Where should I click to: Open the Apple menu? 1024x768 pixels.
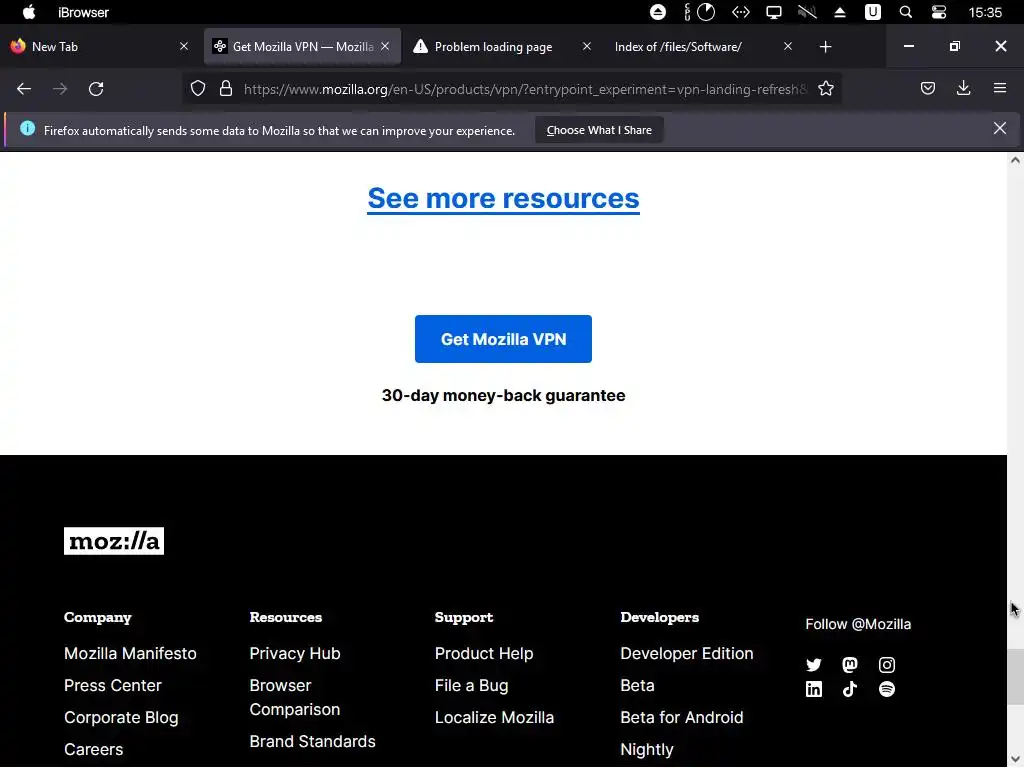coord(29,12)
